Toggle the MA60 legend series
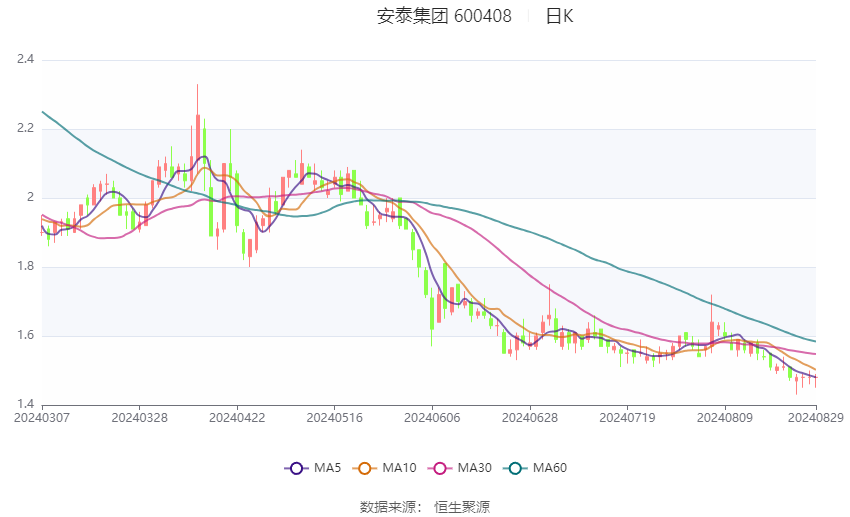850x517 pixels. pyautogui.click(x=535, y=468)
